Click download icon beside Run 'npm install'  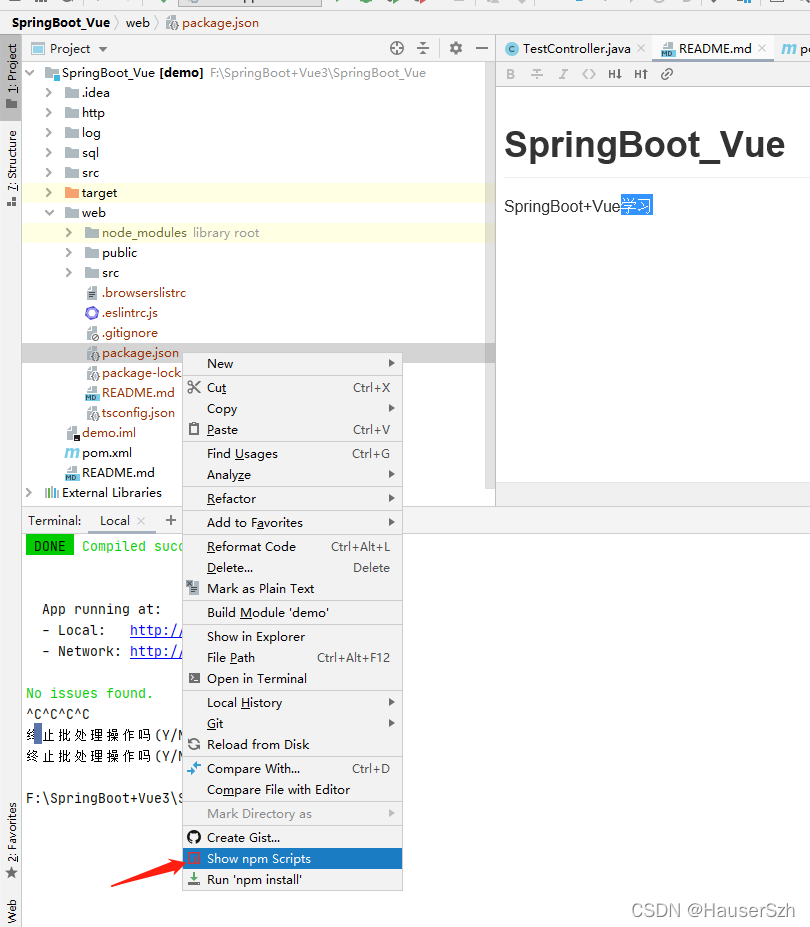194,880
